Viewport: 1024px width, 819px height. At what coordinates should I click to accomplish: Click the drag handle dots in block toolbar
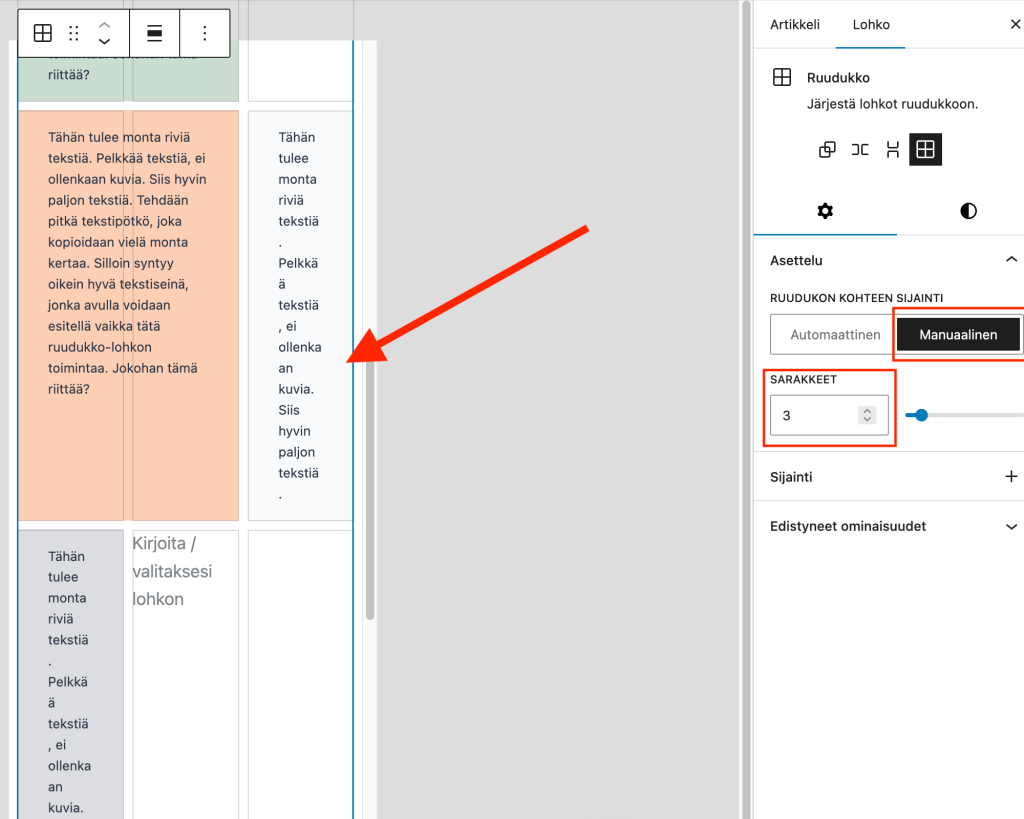click(74, 33)
